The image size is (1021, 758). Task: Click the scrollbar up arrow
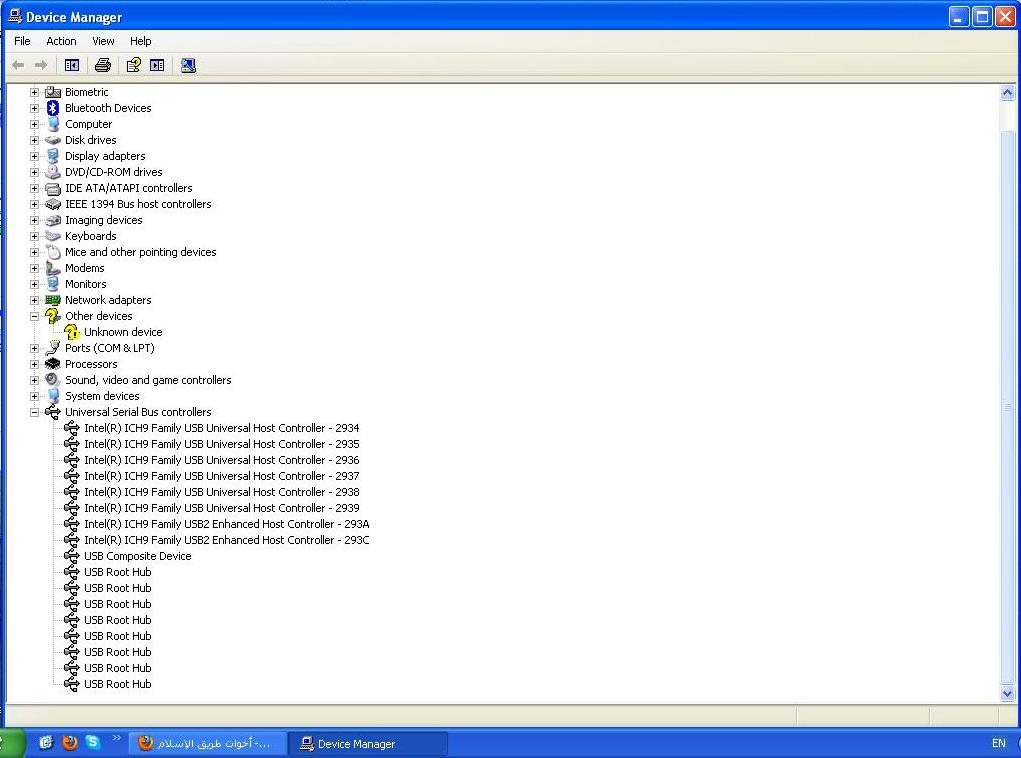(x=1007, y=92)
